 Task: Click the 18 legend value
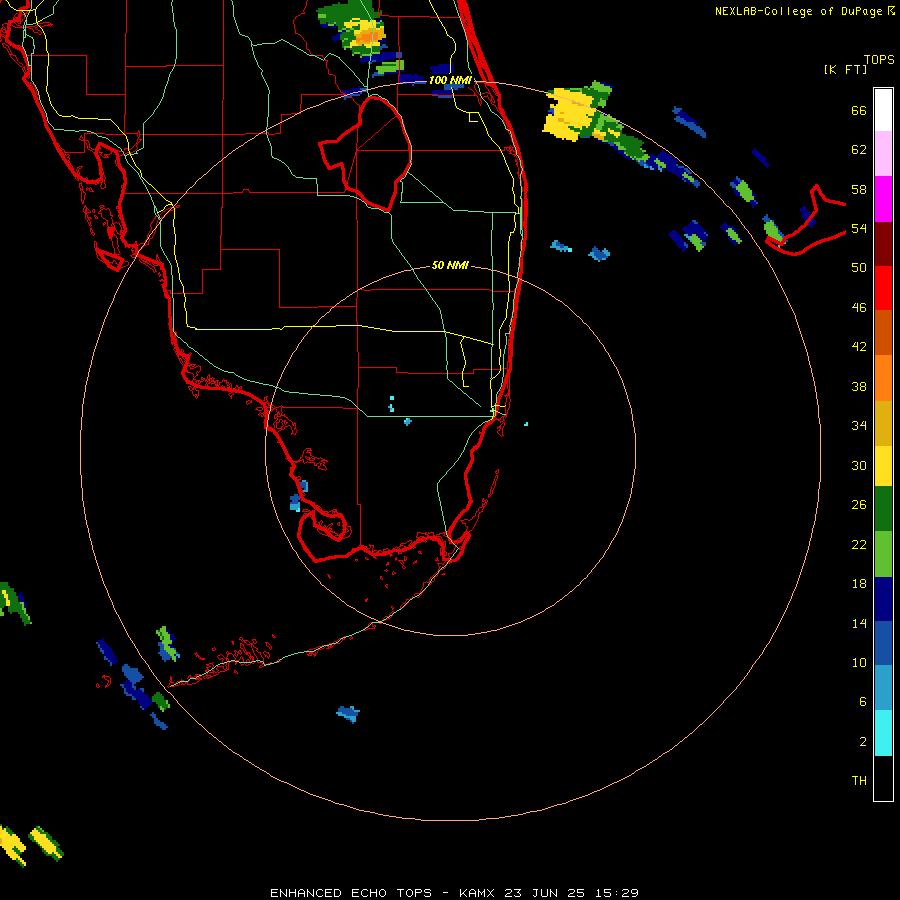pos(859,584)
